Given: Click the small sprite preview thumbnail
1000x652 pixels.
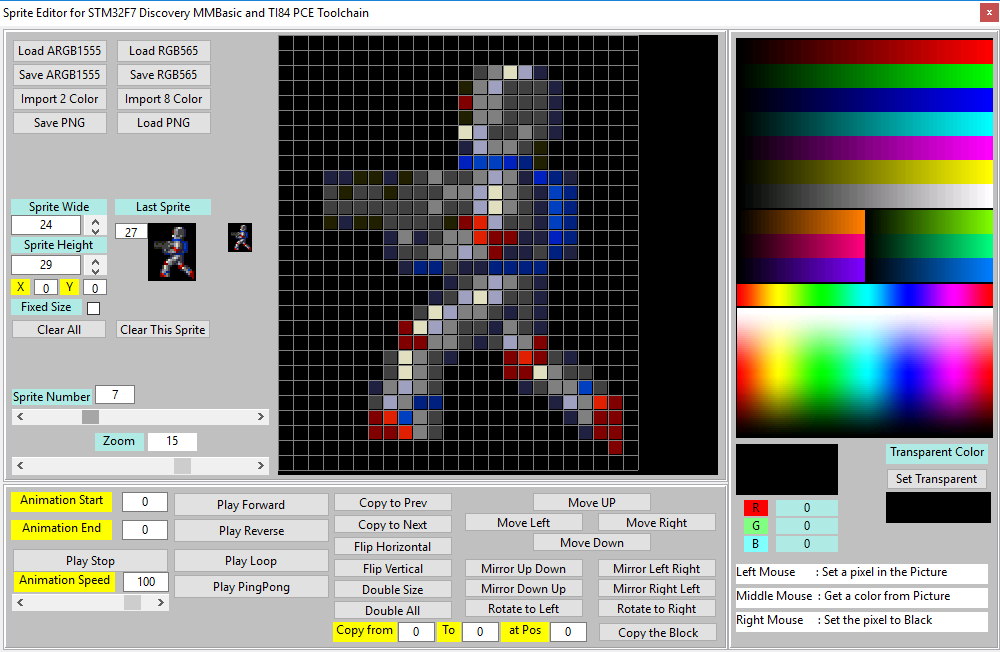Looking at the screenshot, I should click(240, 237).
